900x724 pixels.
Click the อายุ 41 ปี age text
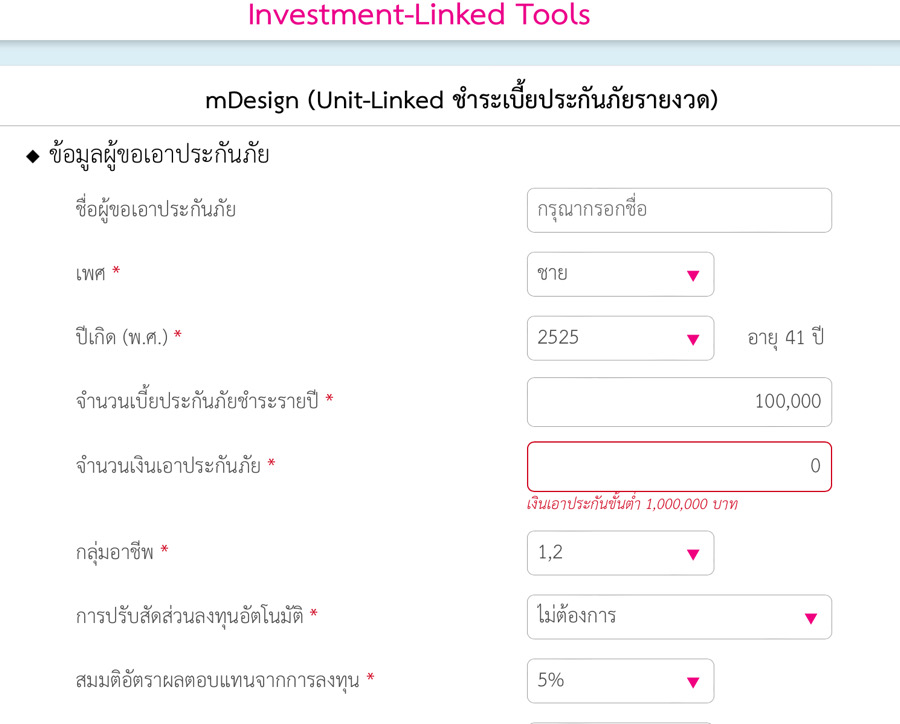(785, 338)
